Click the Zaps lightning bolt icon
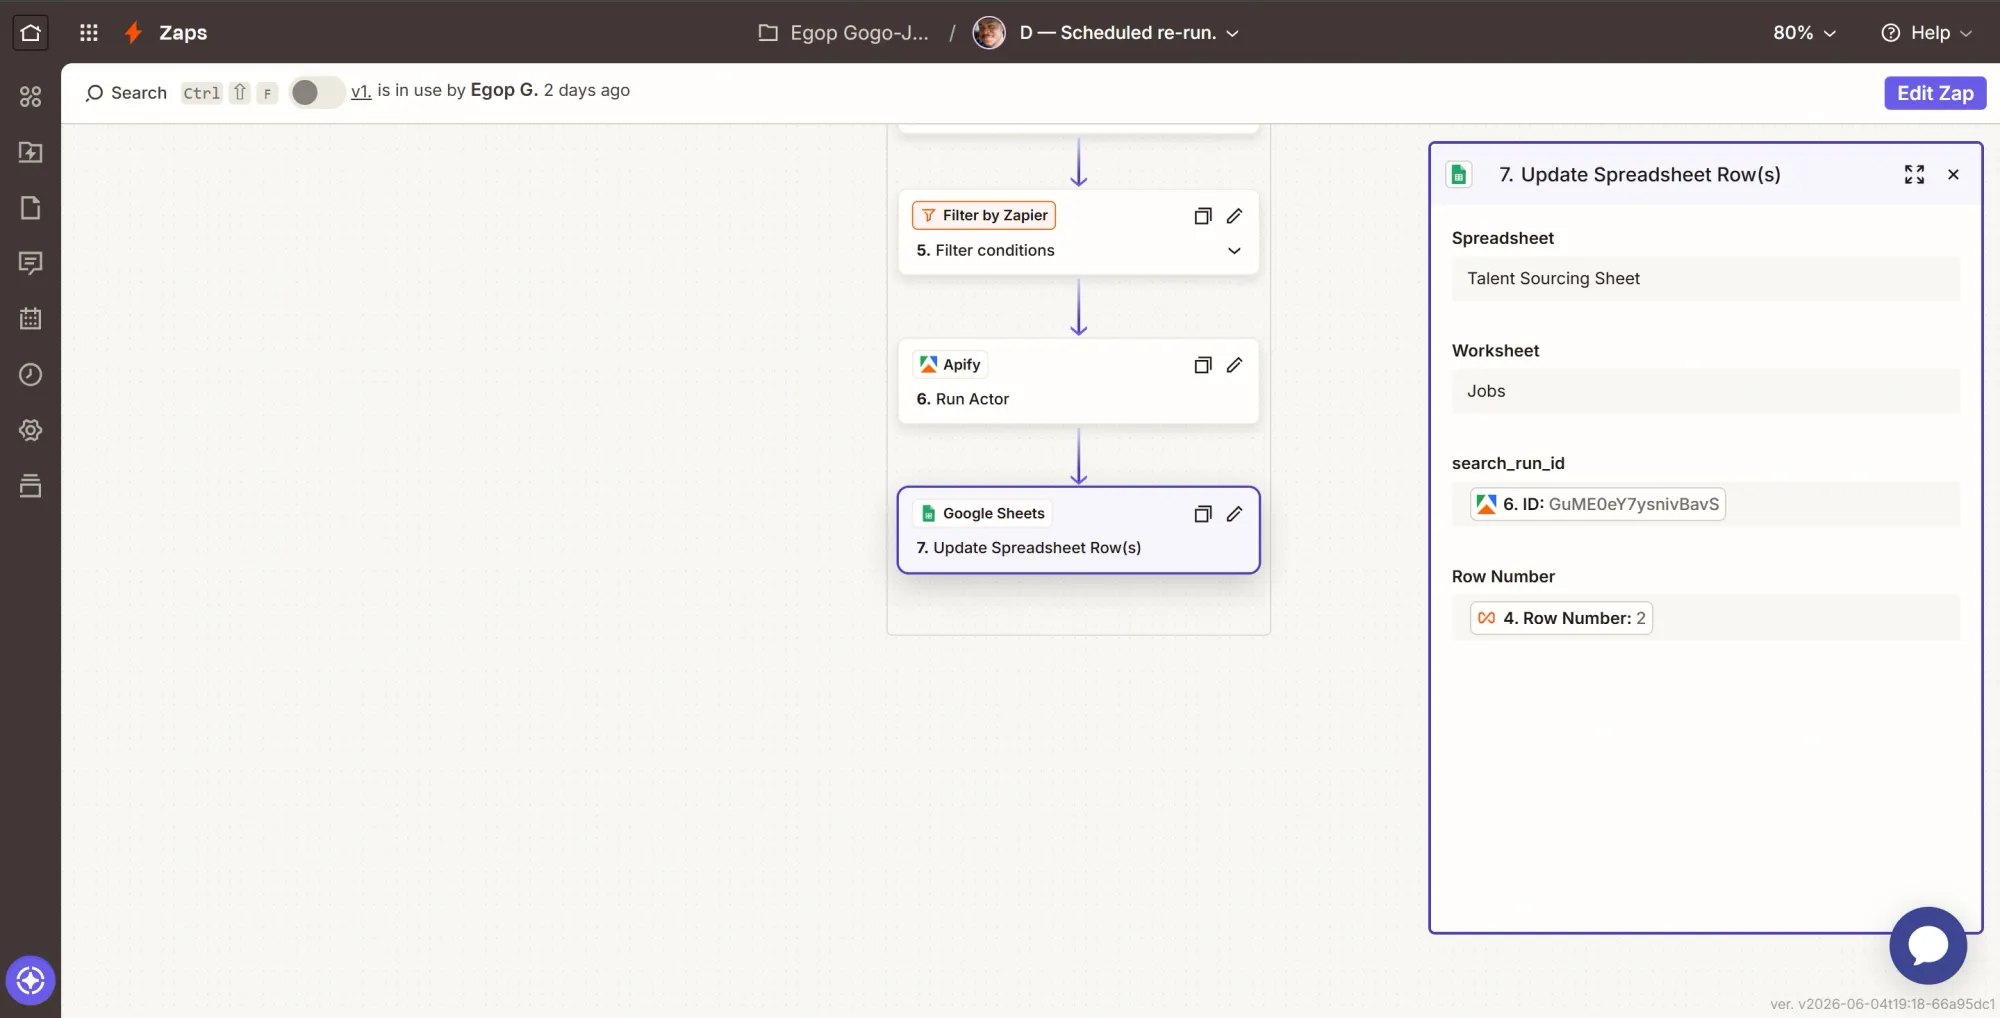This screenshot has height=1018, width=2000. 133,33
